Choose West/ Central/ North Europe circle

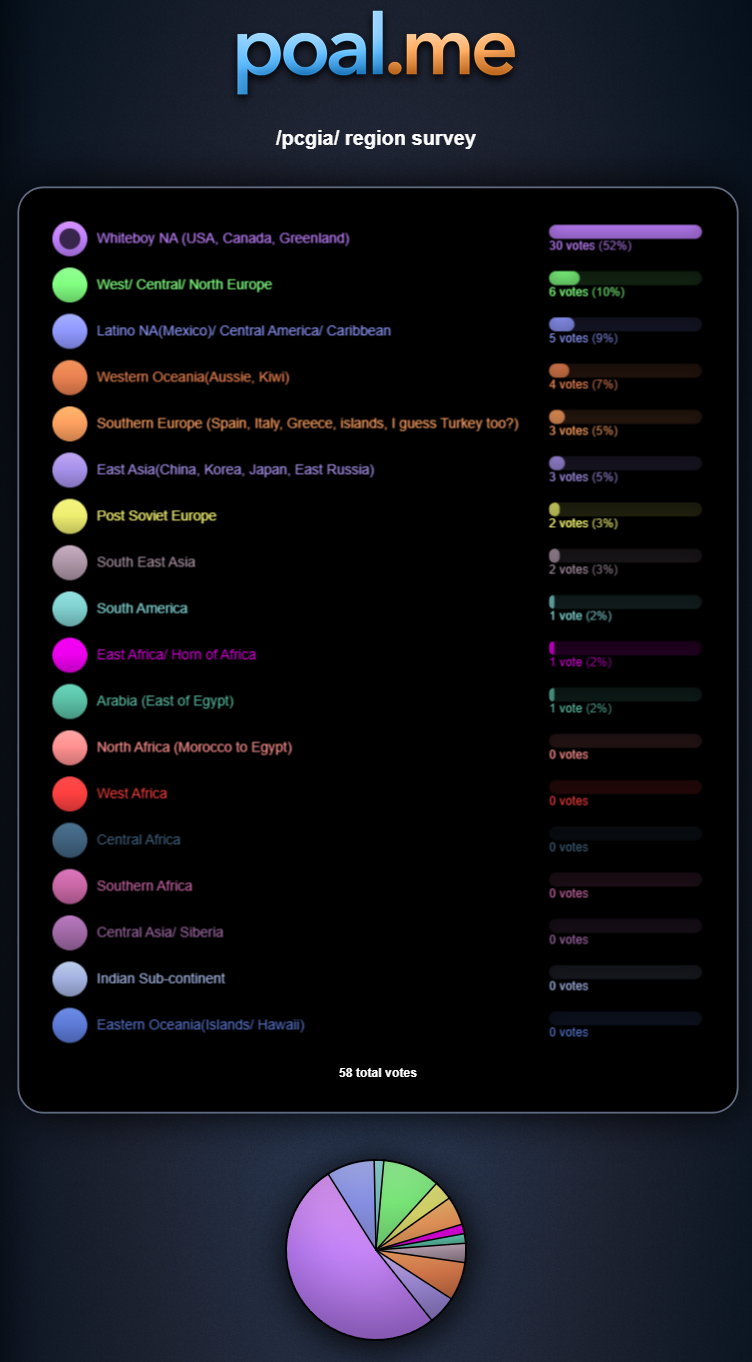[70, 285]
